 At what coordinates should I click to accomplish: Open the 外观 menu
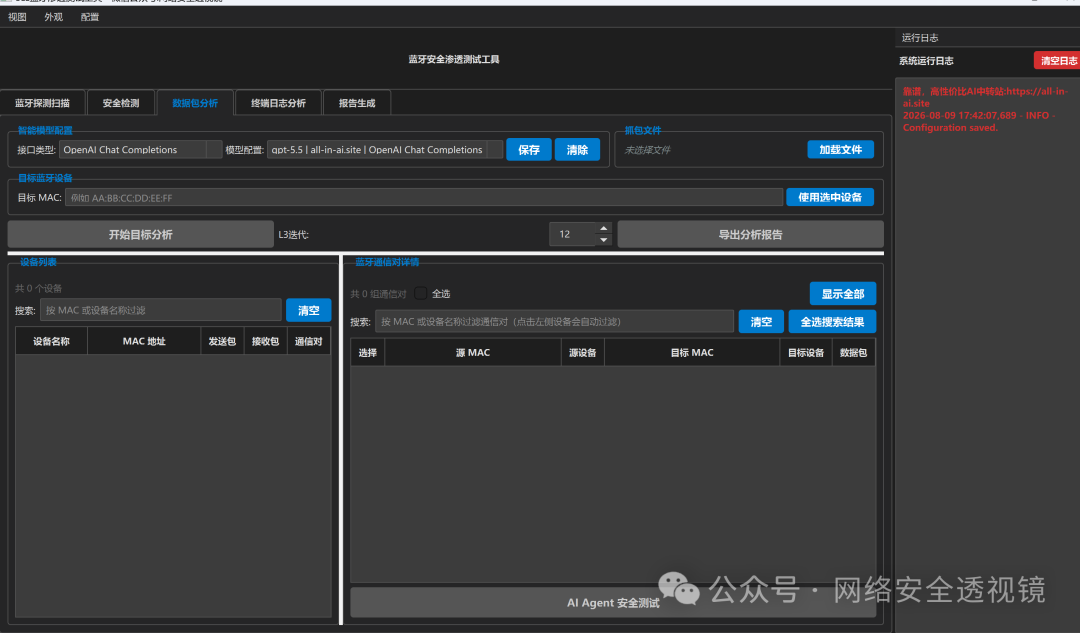coord(54,17)
